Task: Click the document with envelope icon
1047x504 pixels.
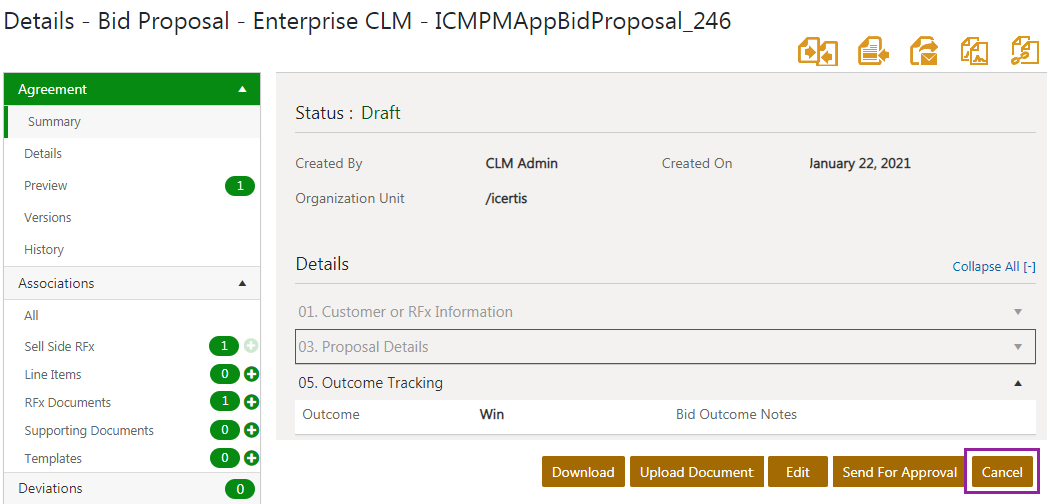Action: [x=923, y=51]
